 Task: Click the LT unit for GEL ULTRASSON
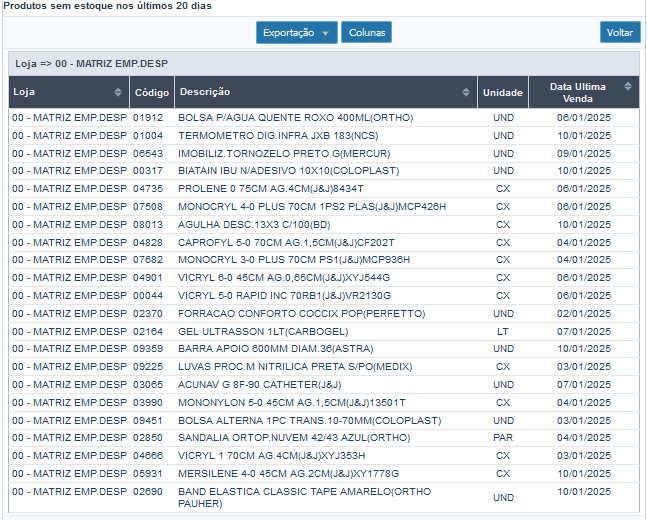[503, 332]
